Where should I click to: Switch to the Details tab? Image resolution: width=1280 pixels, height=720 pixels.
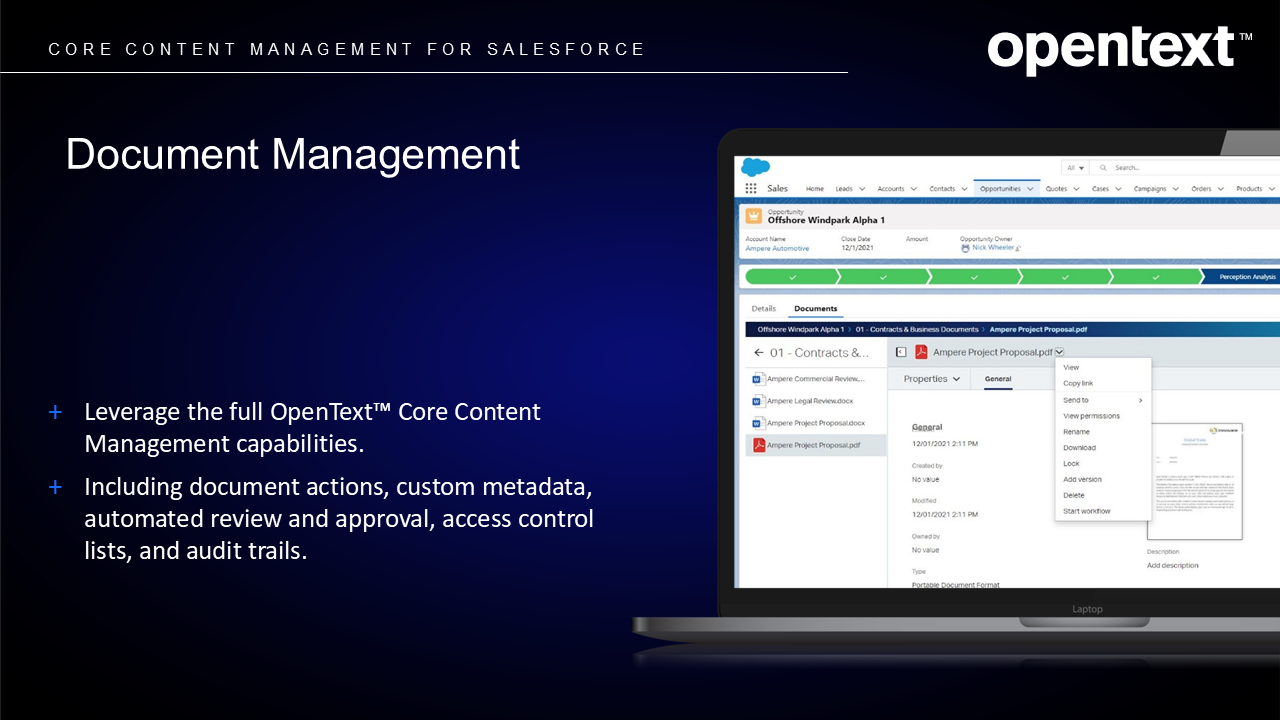[x=763, y=309]
